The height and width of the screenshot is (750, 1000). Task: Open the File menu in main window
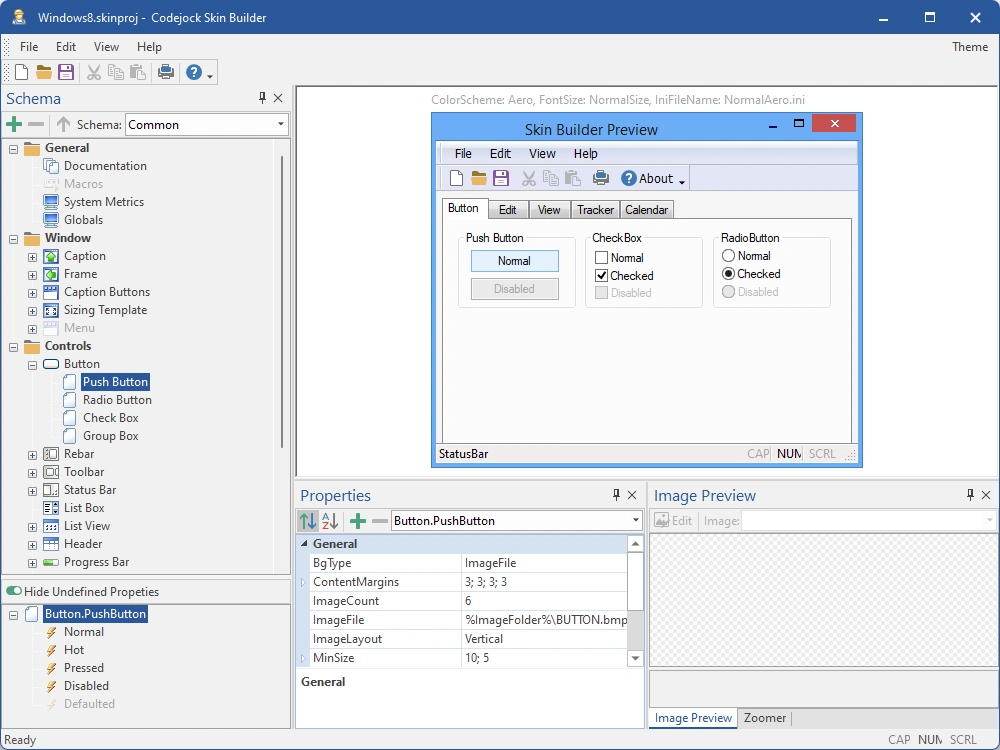point(29,47)
